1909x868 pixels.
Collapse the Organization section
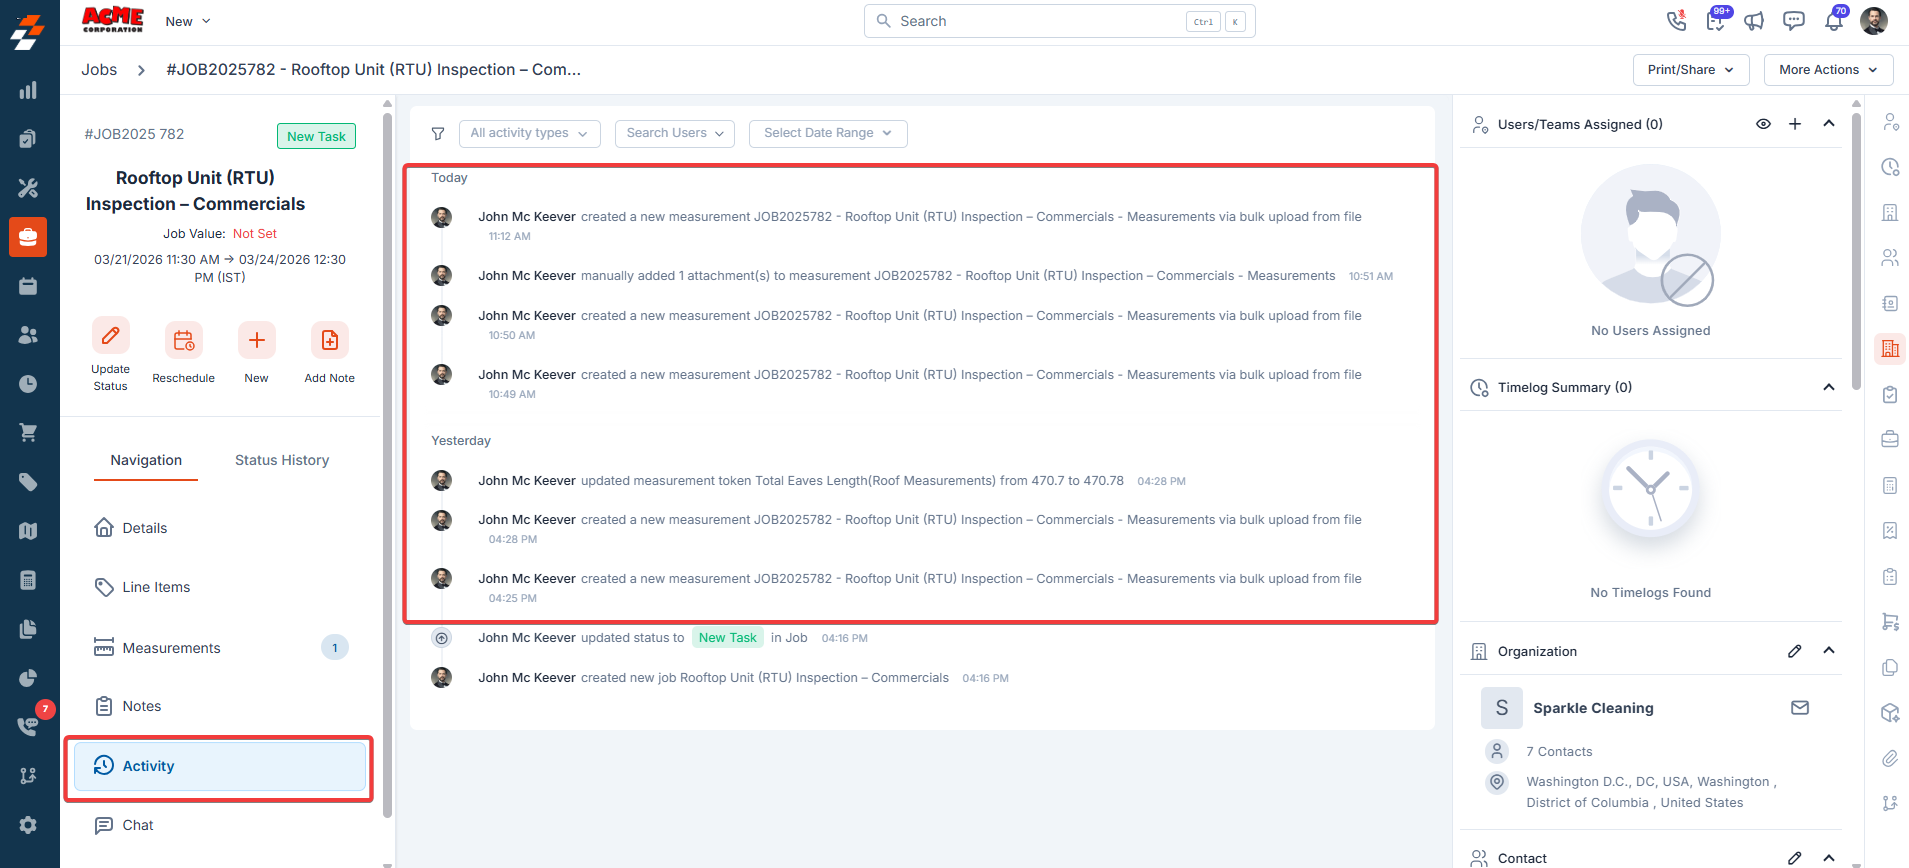(x=1829, y=651)
